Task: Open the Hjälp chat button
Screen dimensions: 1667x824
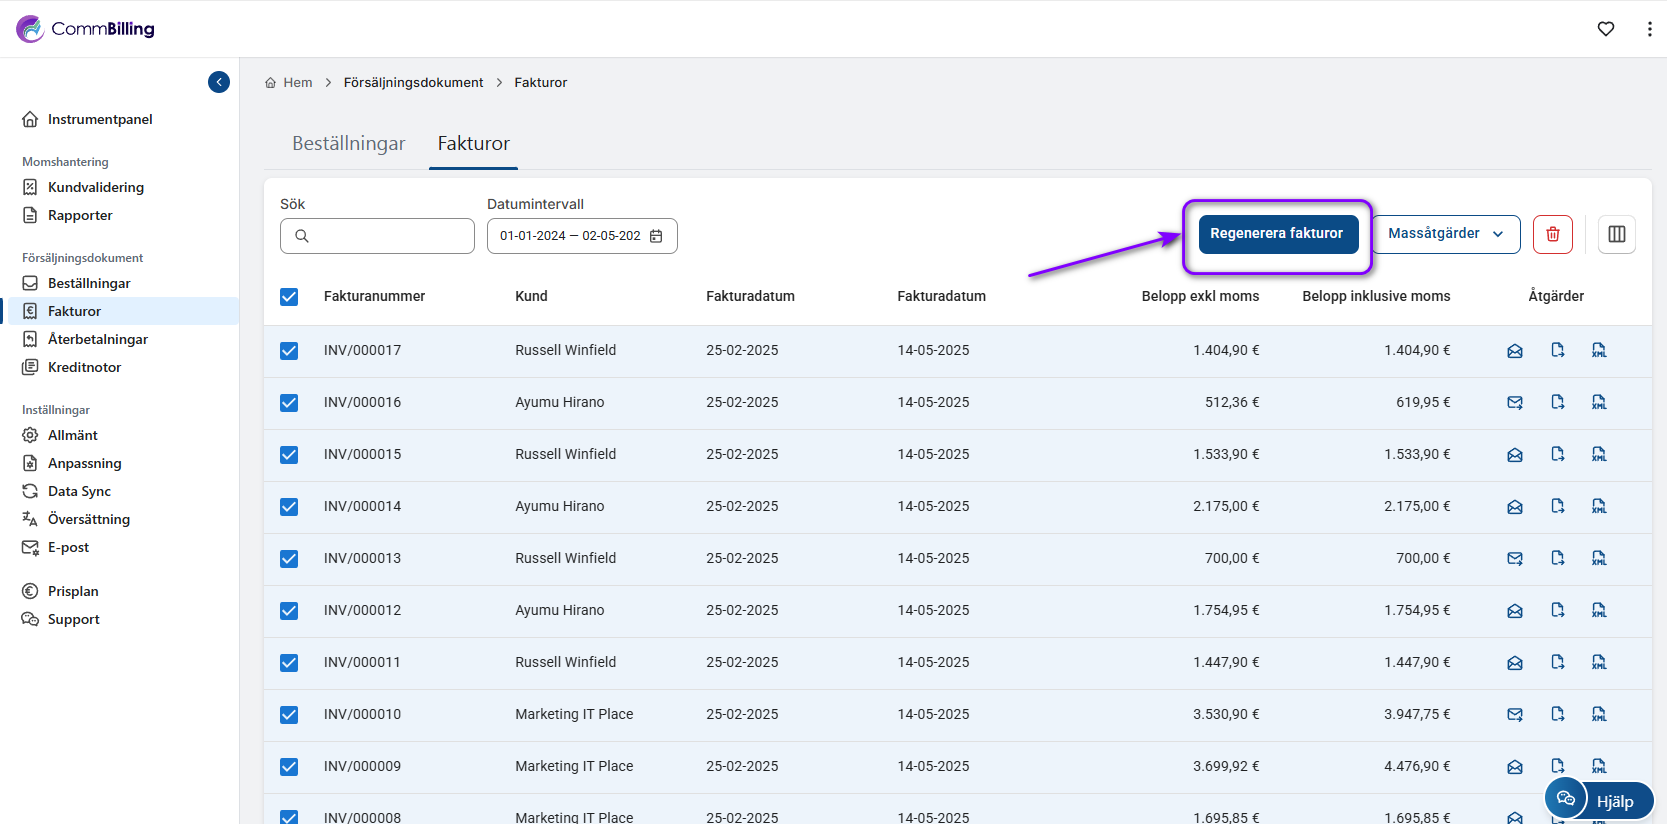Action: point(1598,800)
